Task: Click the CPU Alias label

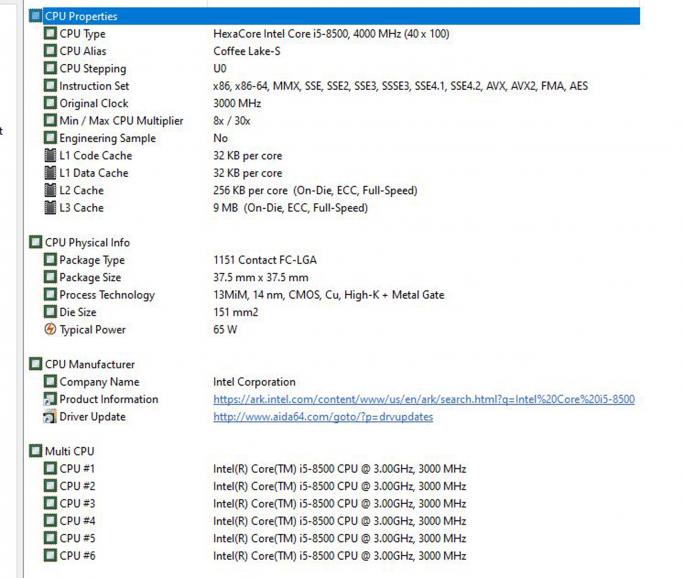Action: (x=83, y=51)
